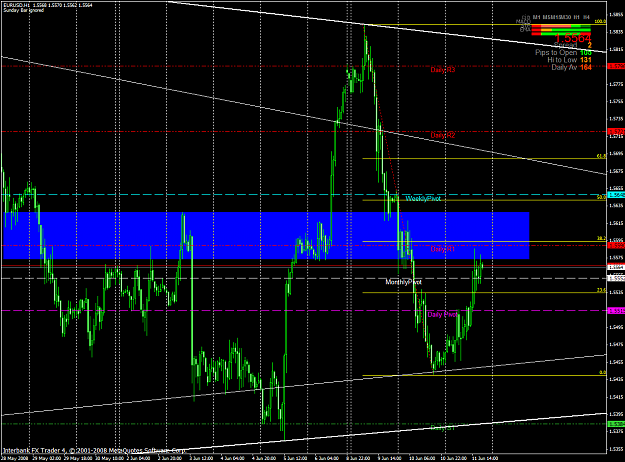Click the 'Hi to Low' readout

coord(562,60)
